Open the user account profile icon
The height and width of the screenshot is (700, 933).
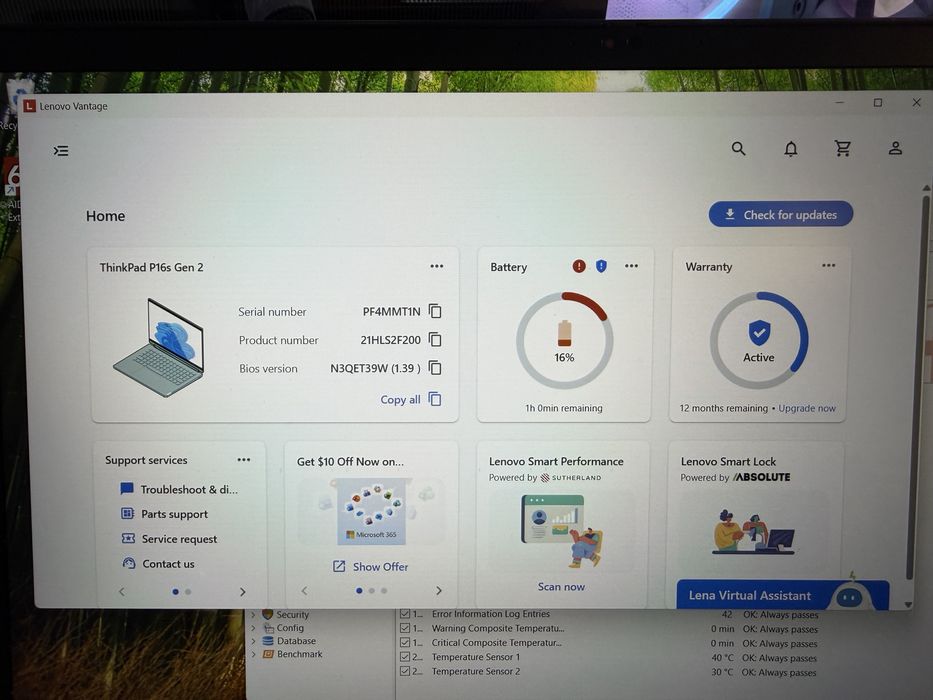(x=895, y=148)
